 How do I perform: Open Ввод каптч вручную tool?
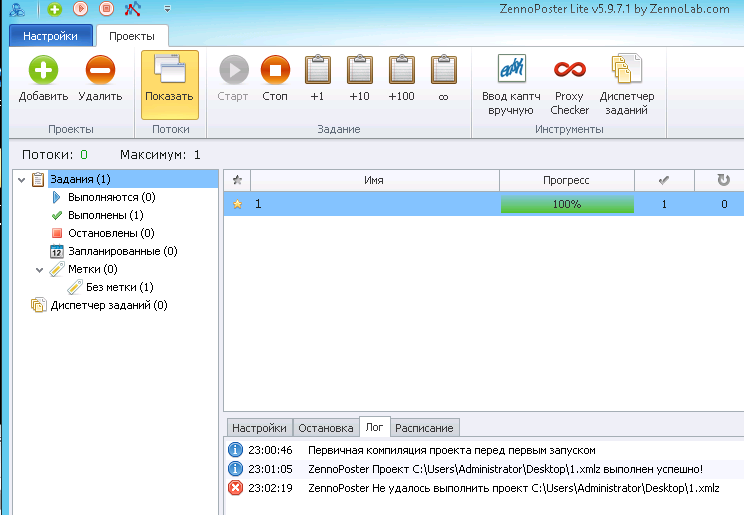pyautogui.click(x=511, y=85)
